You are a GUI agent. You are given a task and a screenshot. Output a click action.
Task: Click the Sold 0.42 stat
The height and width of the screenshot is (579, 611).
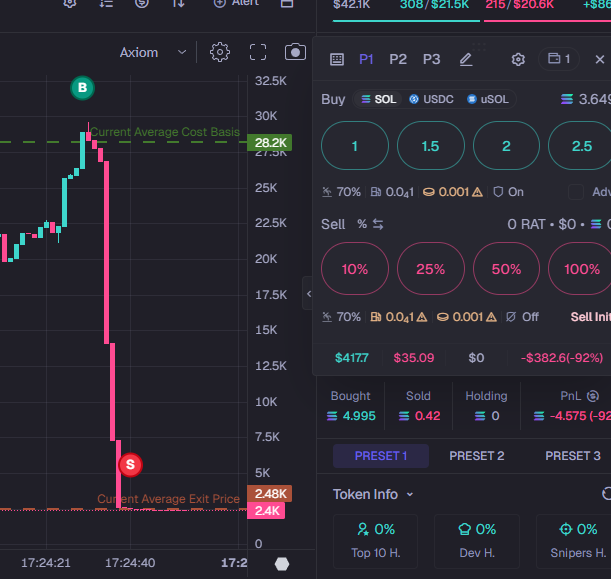pyautogui.click(x=419, y=406)
